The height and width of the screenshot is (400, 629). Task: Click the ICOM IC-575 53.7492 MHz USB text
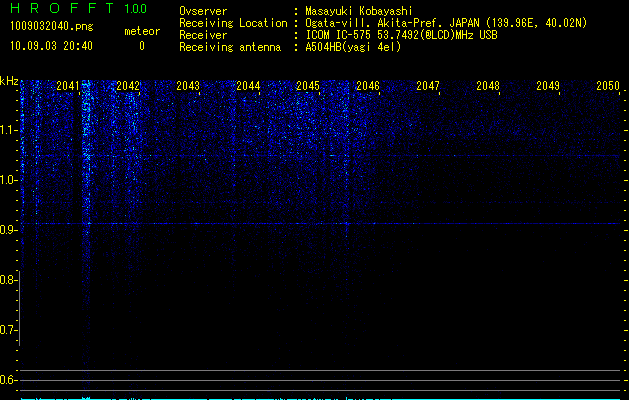click(402, 35)
